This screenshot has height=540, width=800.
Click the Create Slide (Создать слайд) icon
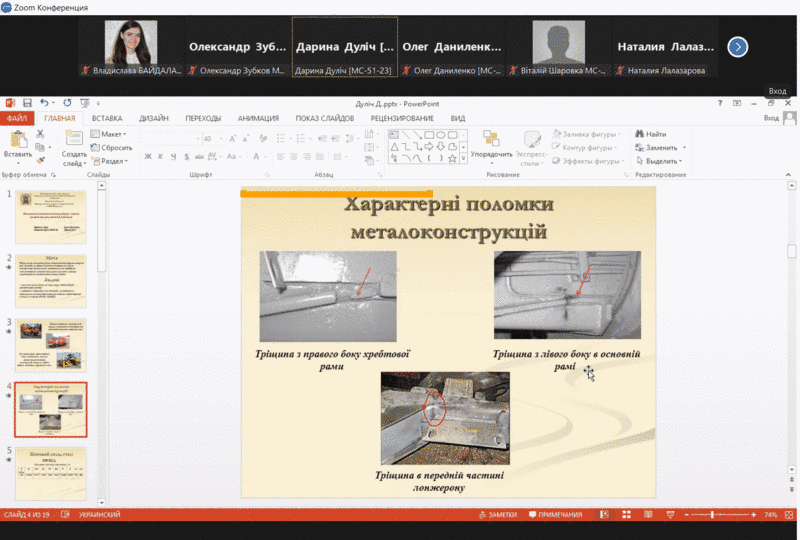click(x=74, y=139)
